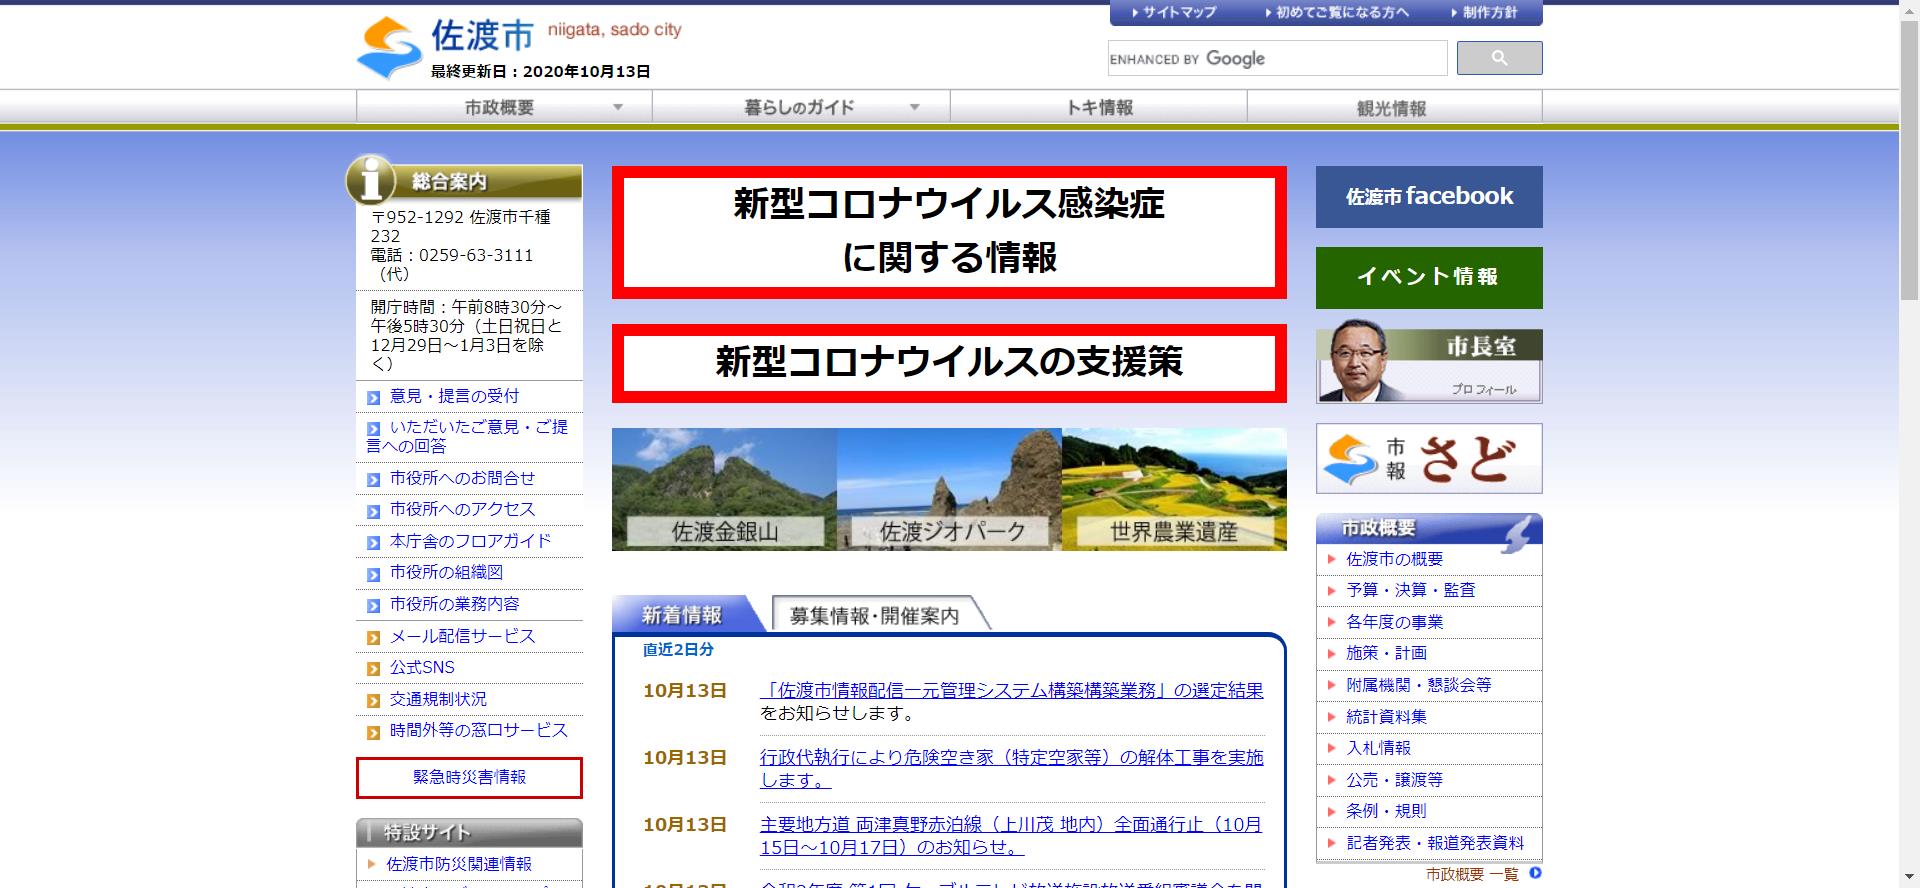The width and height of the screenshot is (1920, 888).
Task: Click the Google search input field
Action: (1277, 58)
